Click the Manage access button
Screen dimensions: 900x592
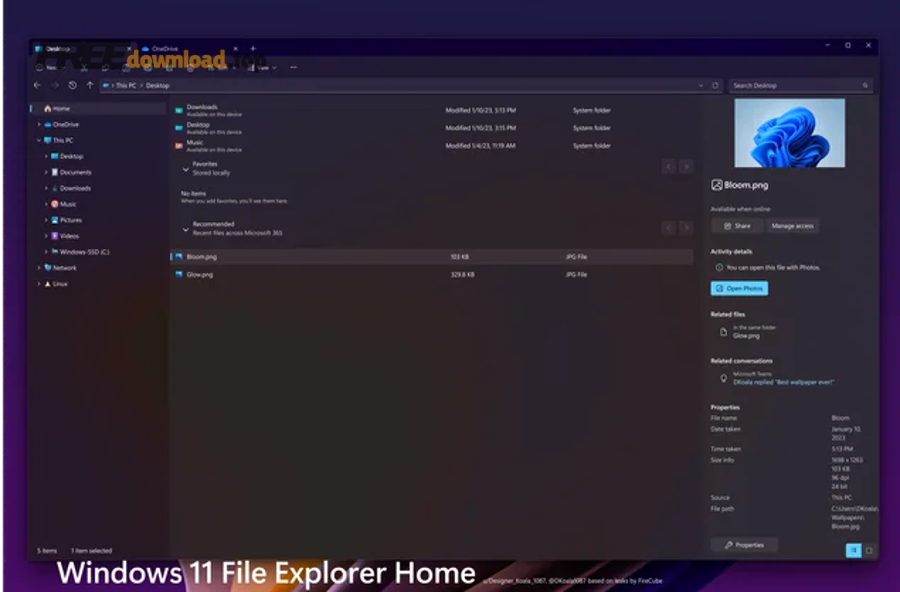pos(792,226)
